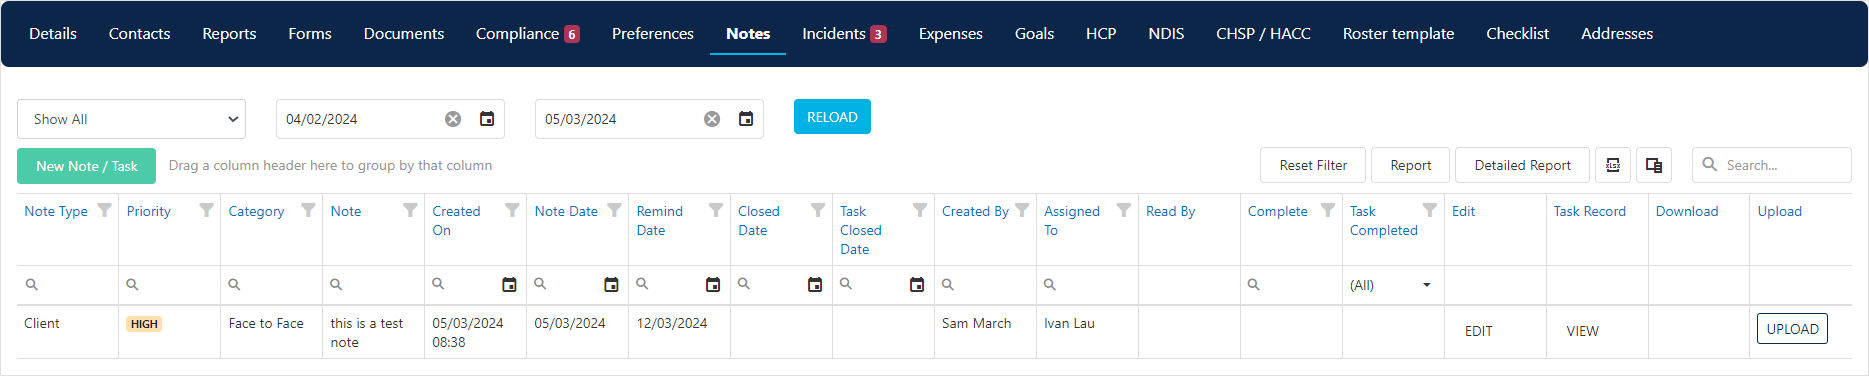1869x376 pixels.
Task: Open calendar in Created On filter row
Action: (x=509, y=285)
